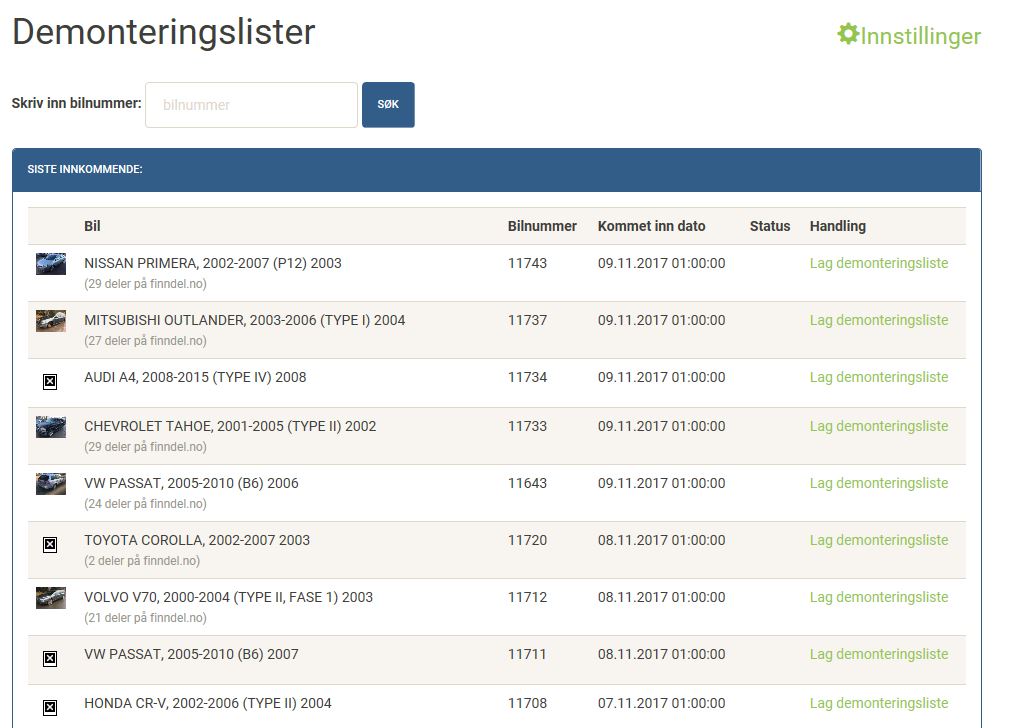Viewport: 1024px width, 728px height.
Task: Click the Status column header
Action: [x=769, y=226]
